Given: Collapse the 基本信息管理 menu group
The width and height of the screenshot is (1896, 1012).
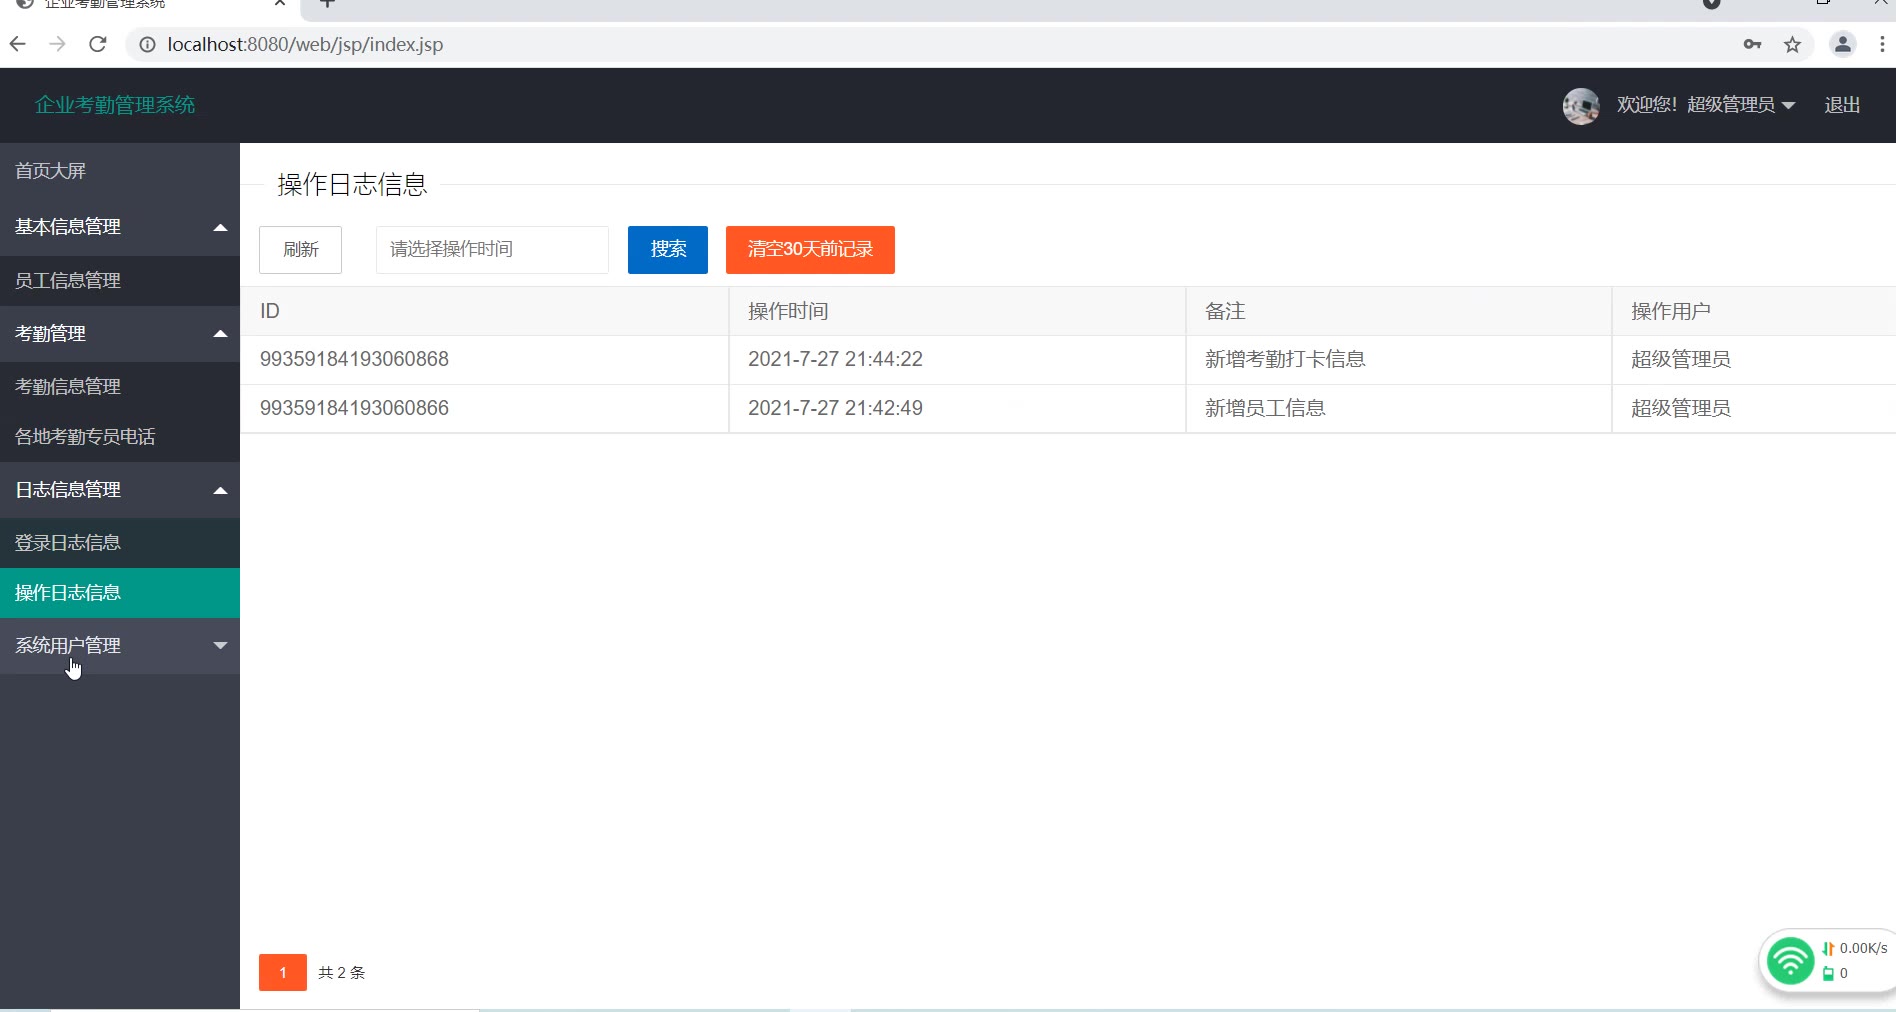Looking at the screenshot, I should [120, 227].
